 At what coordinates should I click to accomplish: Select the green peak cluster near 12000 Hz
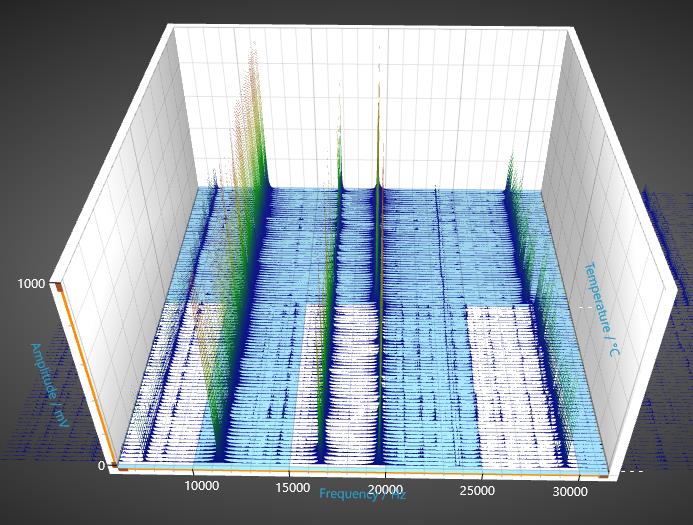(252, 150)
